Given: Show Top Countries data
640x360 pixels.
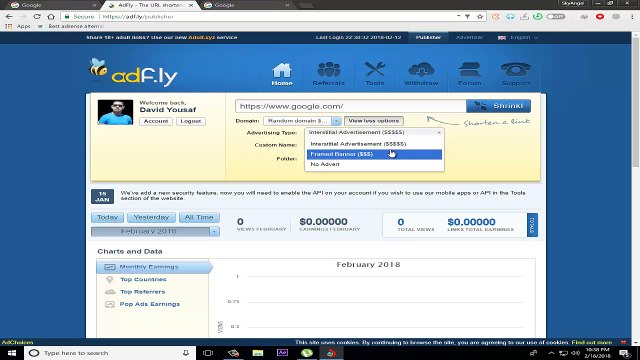Looking at the screenshot, I should [143, 280].
